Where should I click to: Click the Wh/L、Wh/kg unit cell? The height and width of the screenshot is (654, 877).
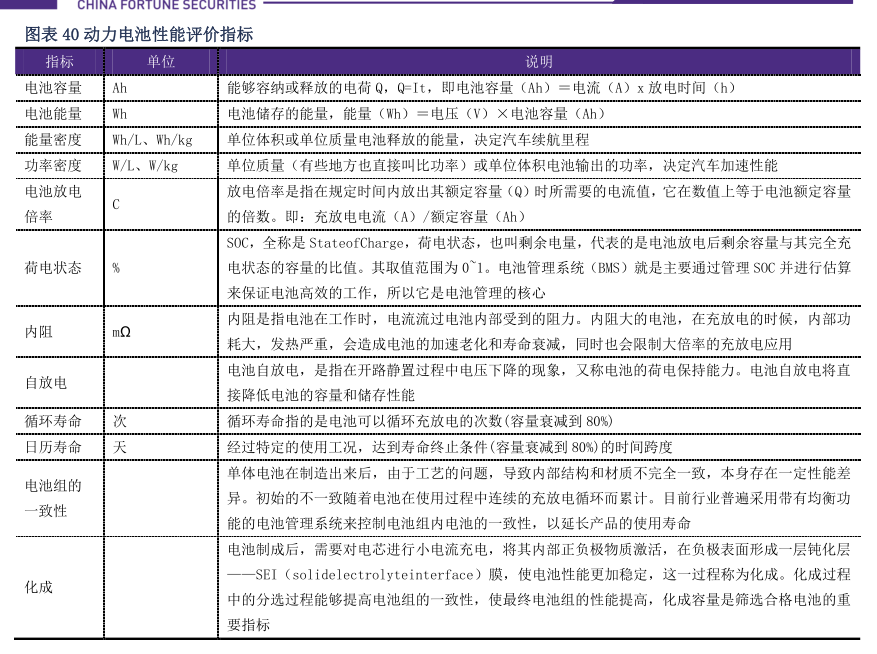point(152,140)
